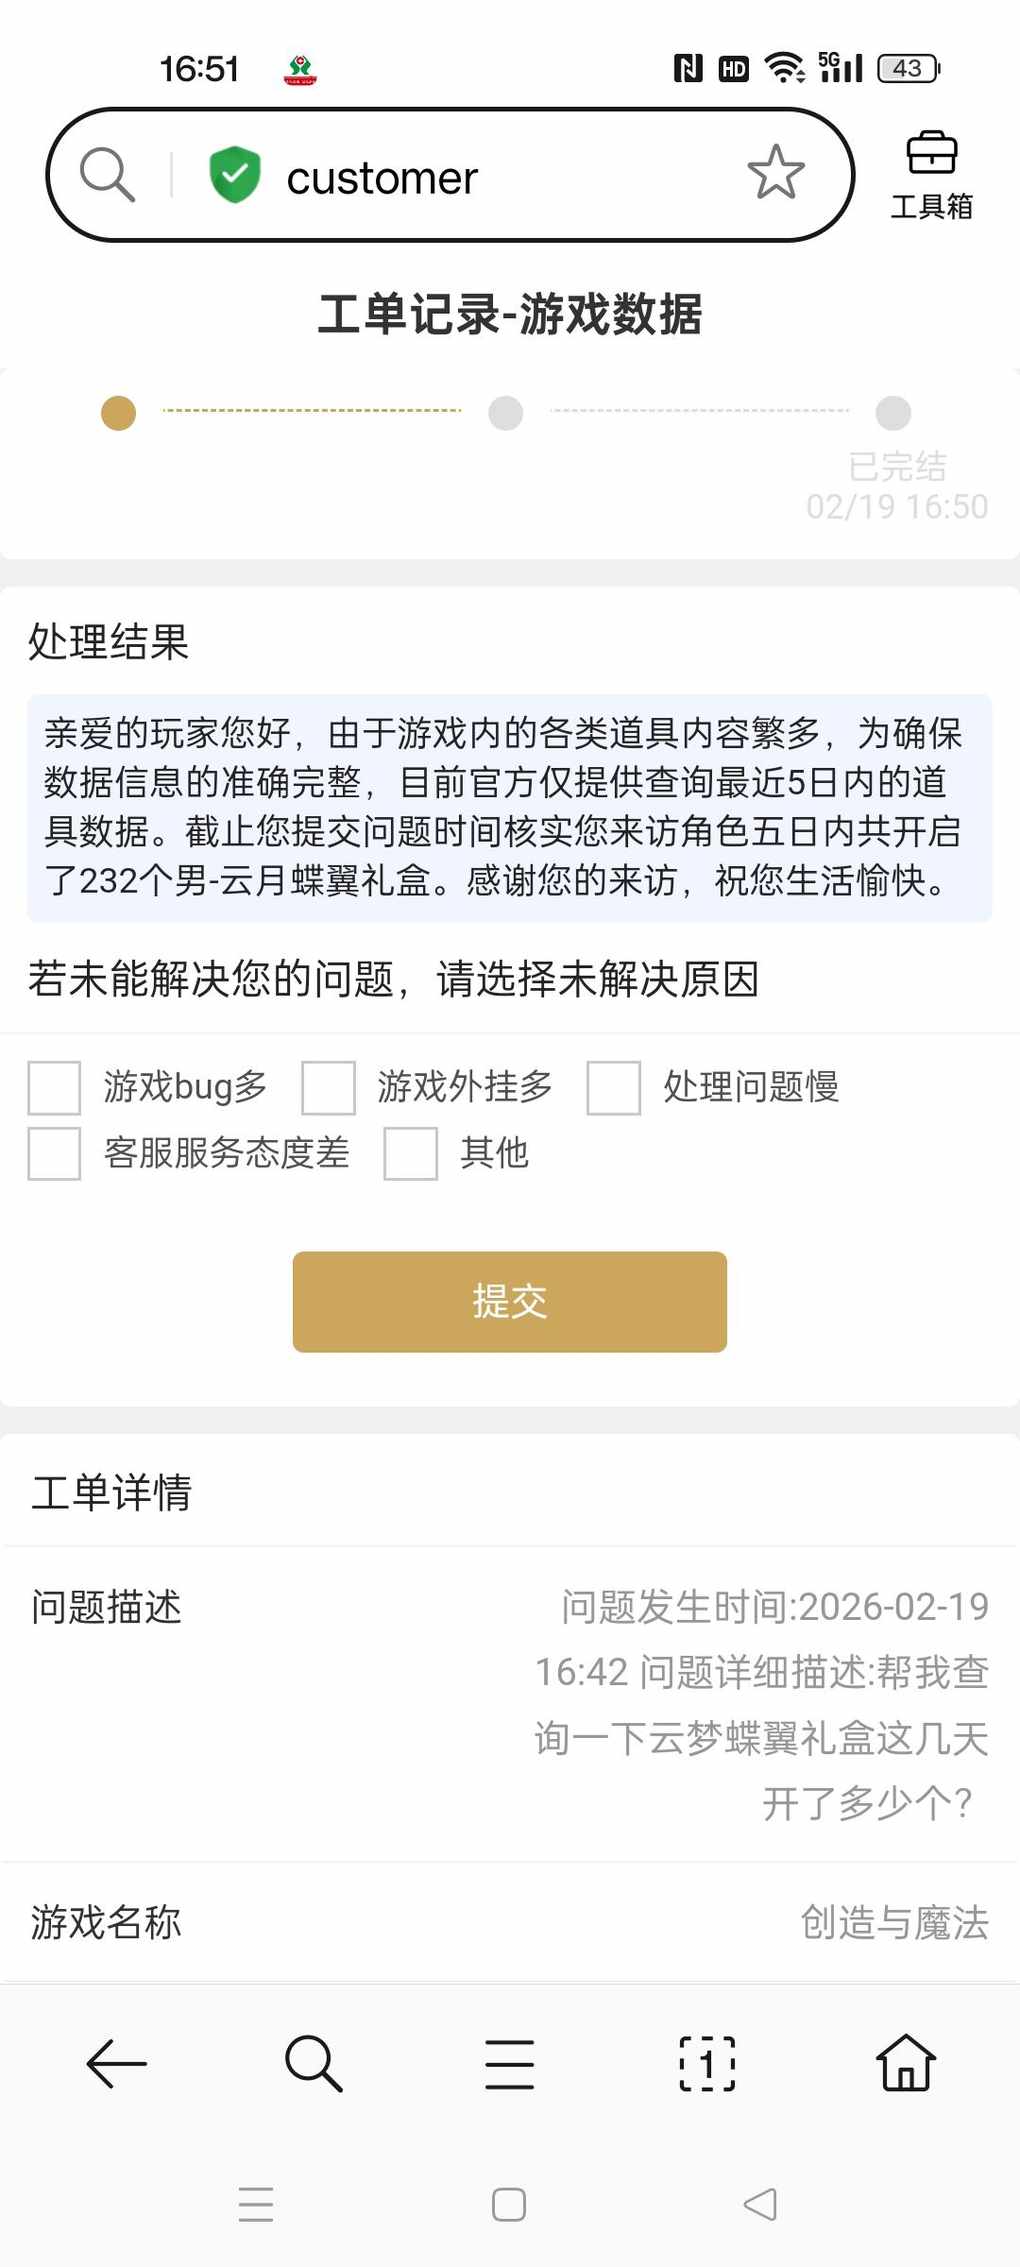Tap the first gold progress step dot
The width and height of the screenshot is (1020, 2267).
coord(118,413)
